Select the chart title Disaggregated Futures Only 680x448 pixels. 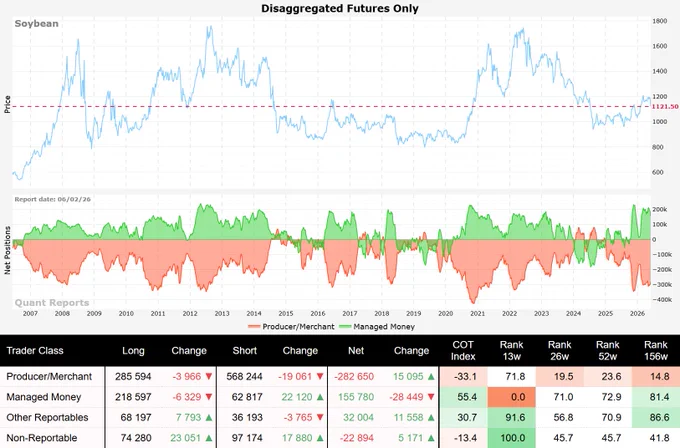click(340, 8)
